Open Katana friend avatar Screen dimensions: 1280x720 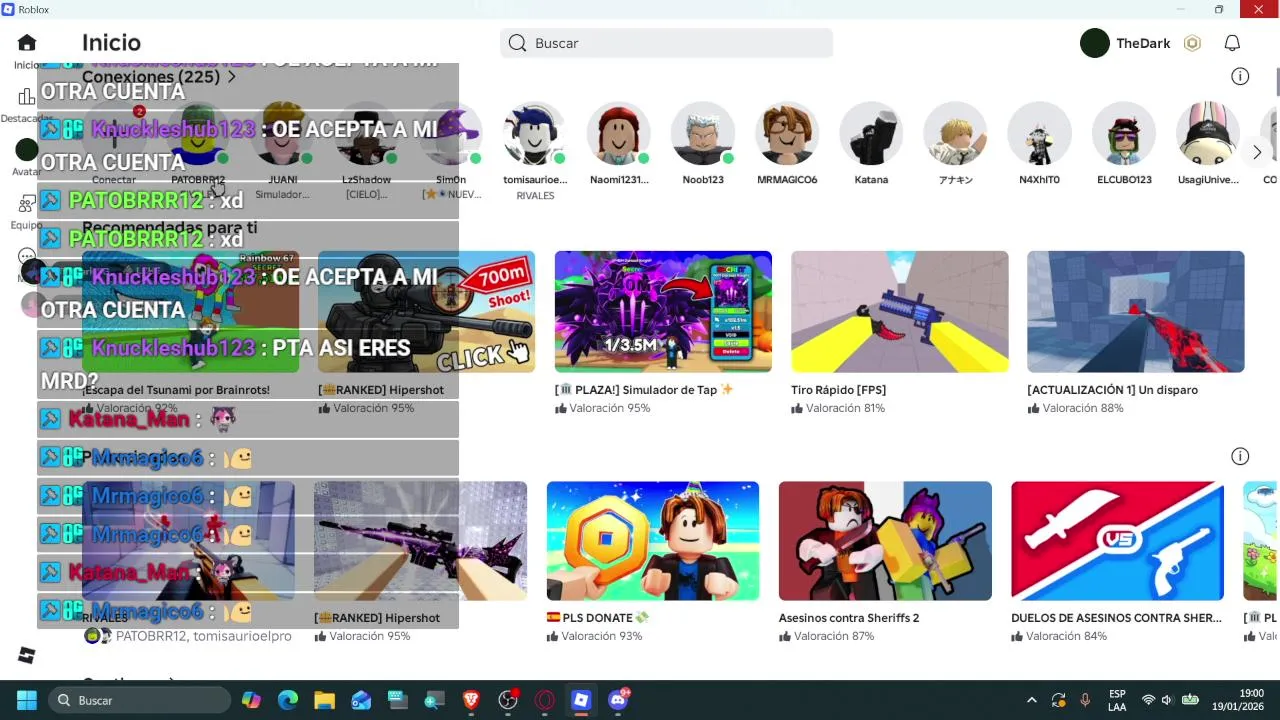[x=871, y=133]
